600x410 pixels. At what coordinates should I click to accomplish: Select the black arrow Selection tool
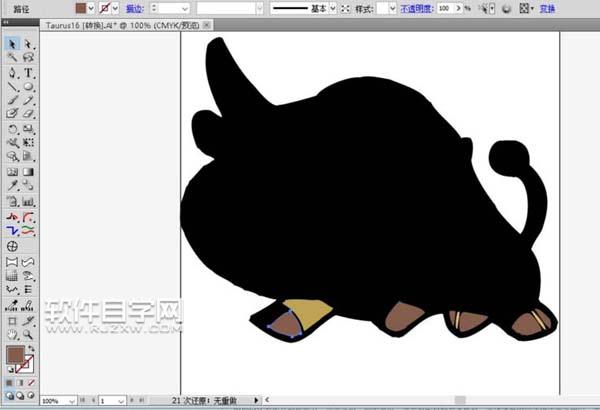(12, 45)
